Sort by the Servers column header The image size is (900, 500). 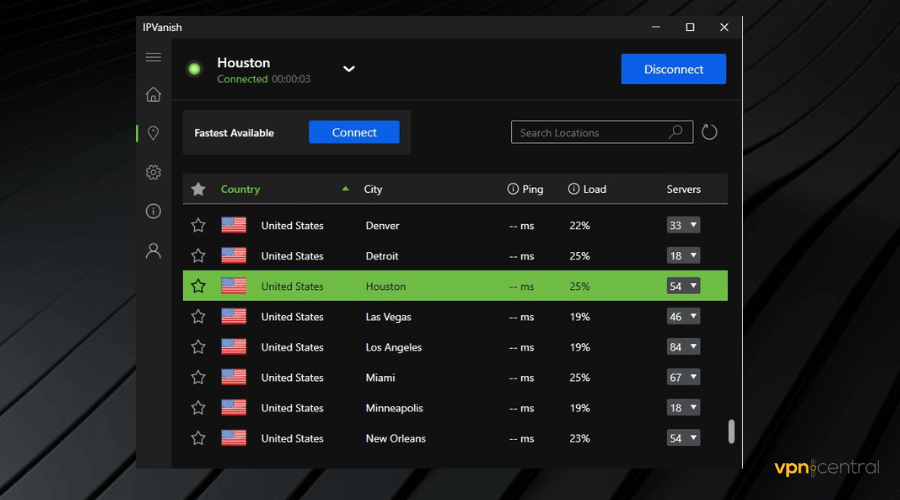tap(684, 189)
